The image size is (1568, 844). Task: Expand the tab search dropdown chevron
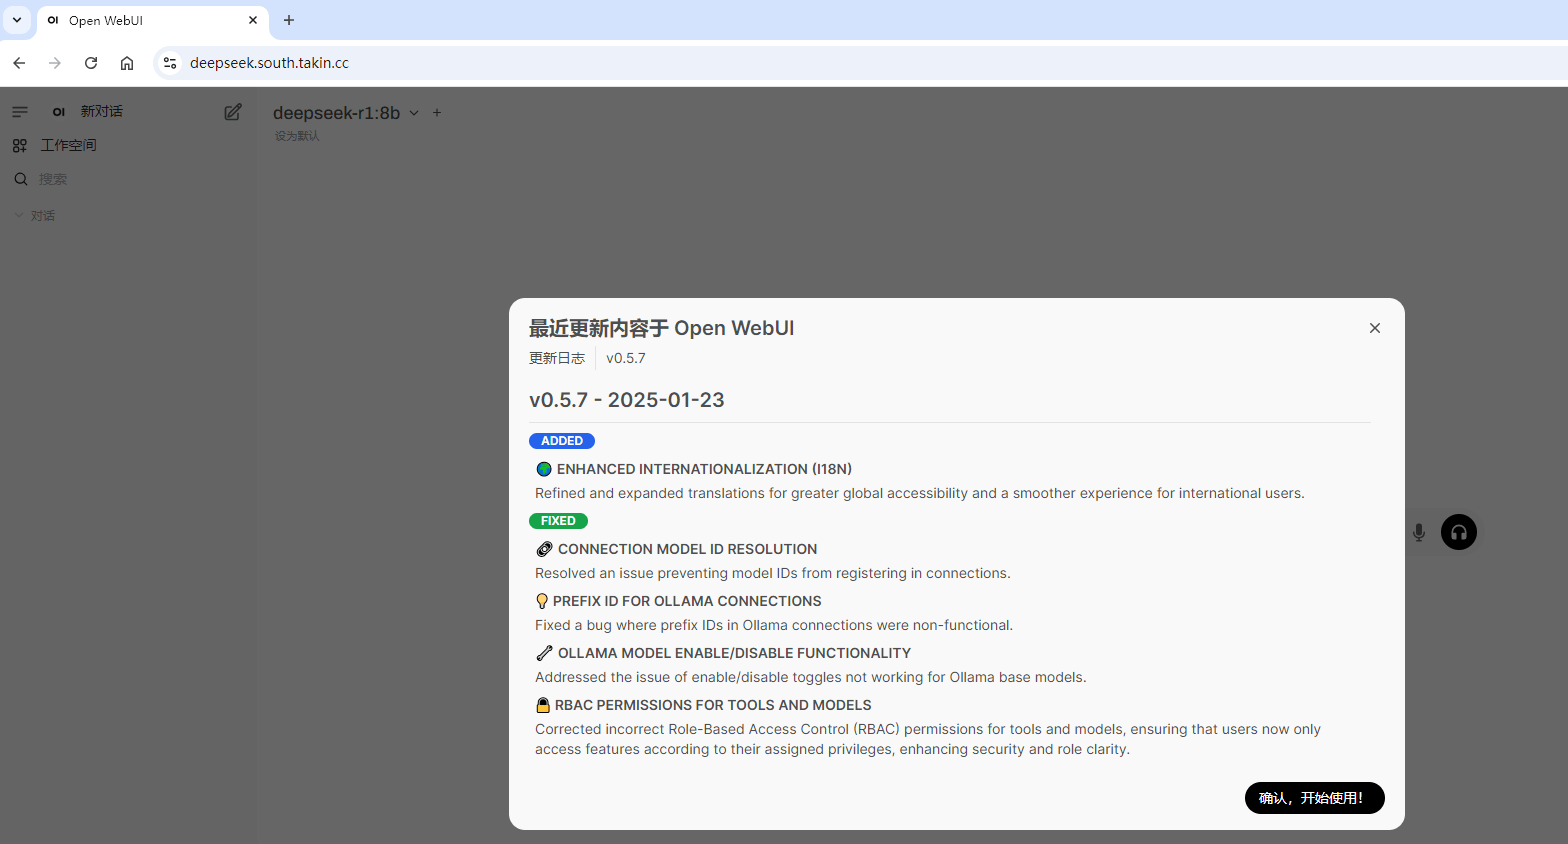coord(17,20)
